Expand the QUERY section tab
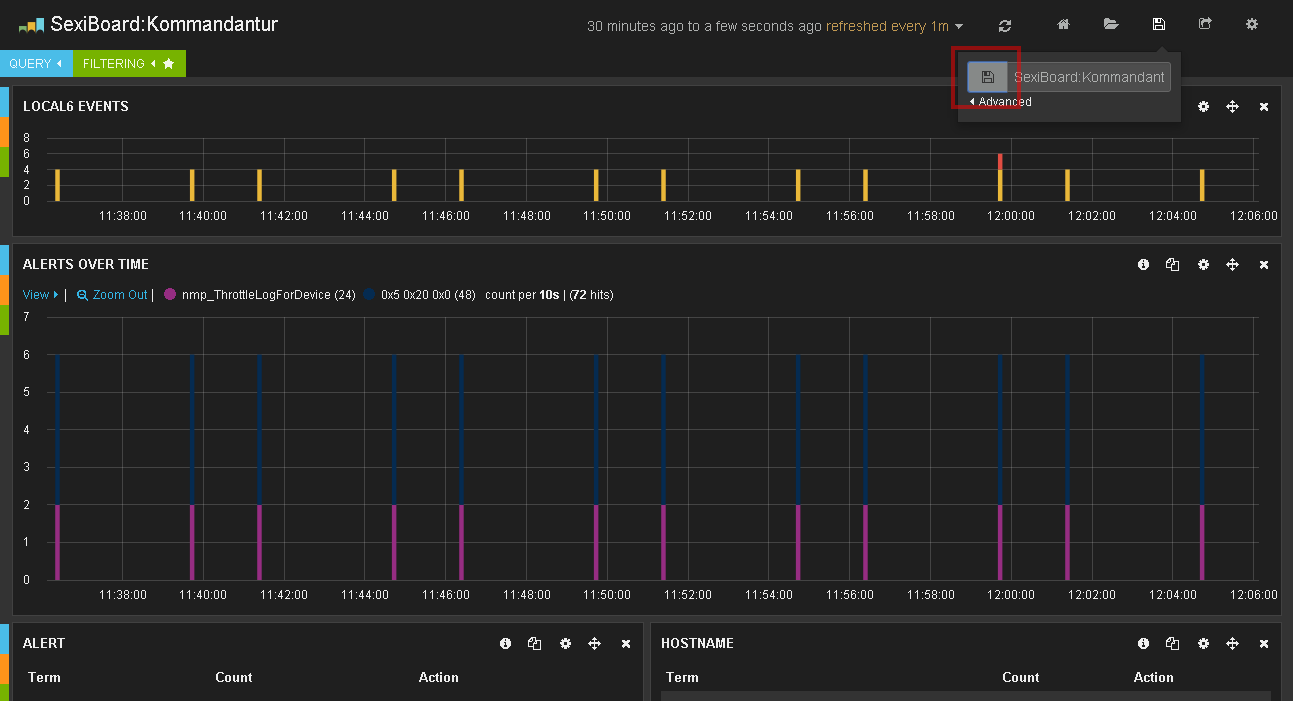1293x701 pixels. 36,63
